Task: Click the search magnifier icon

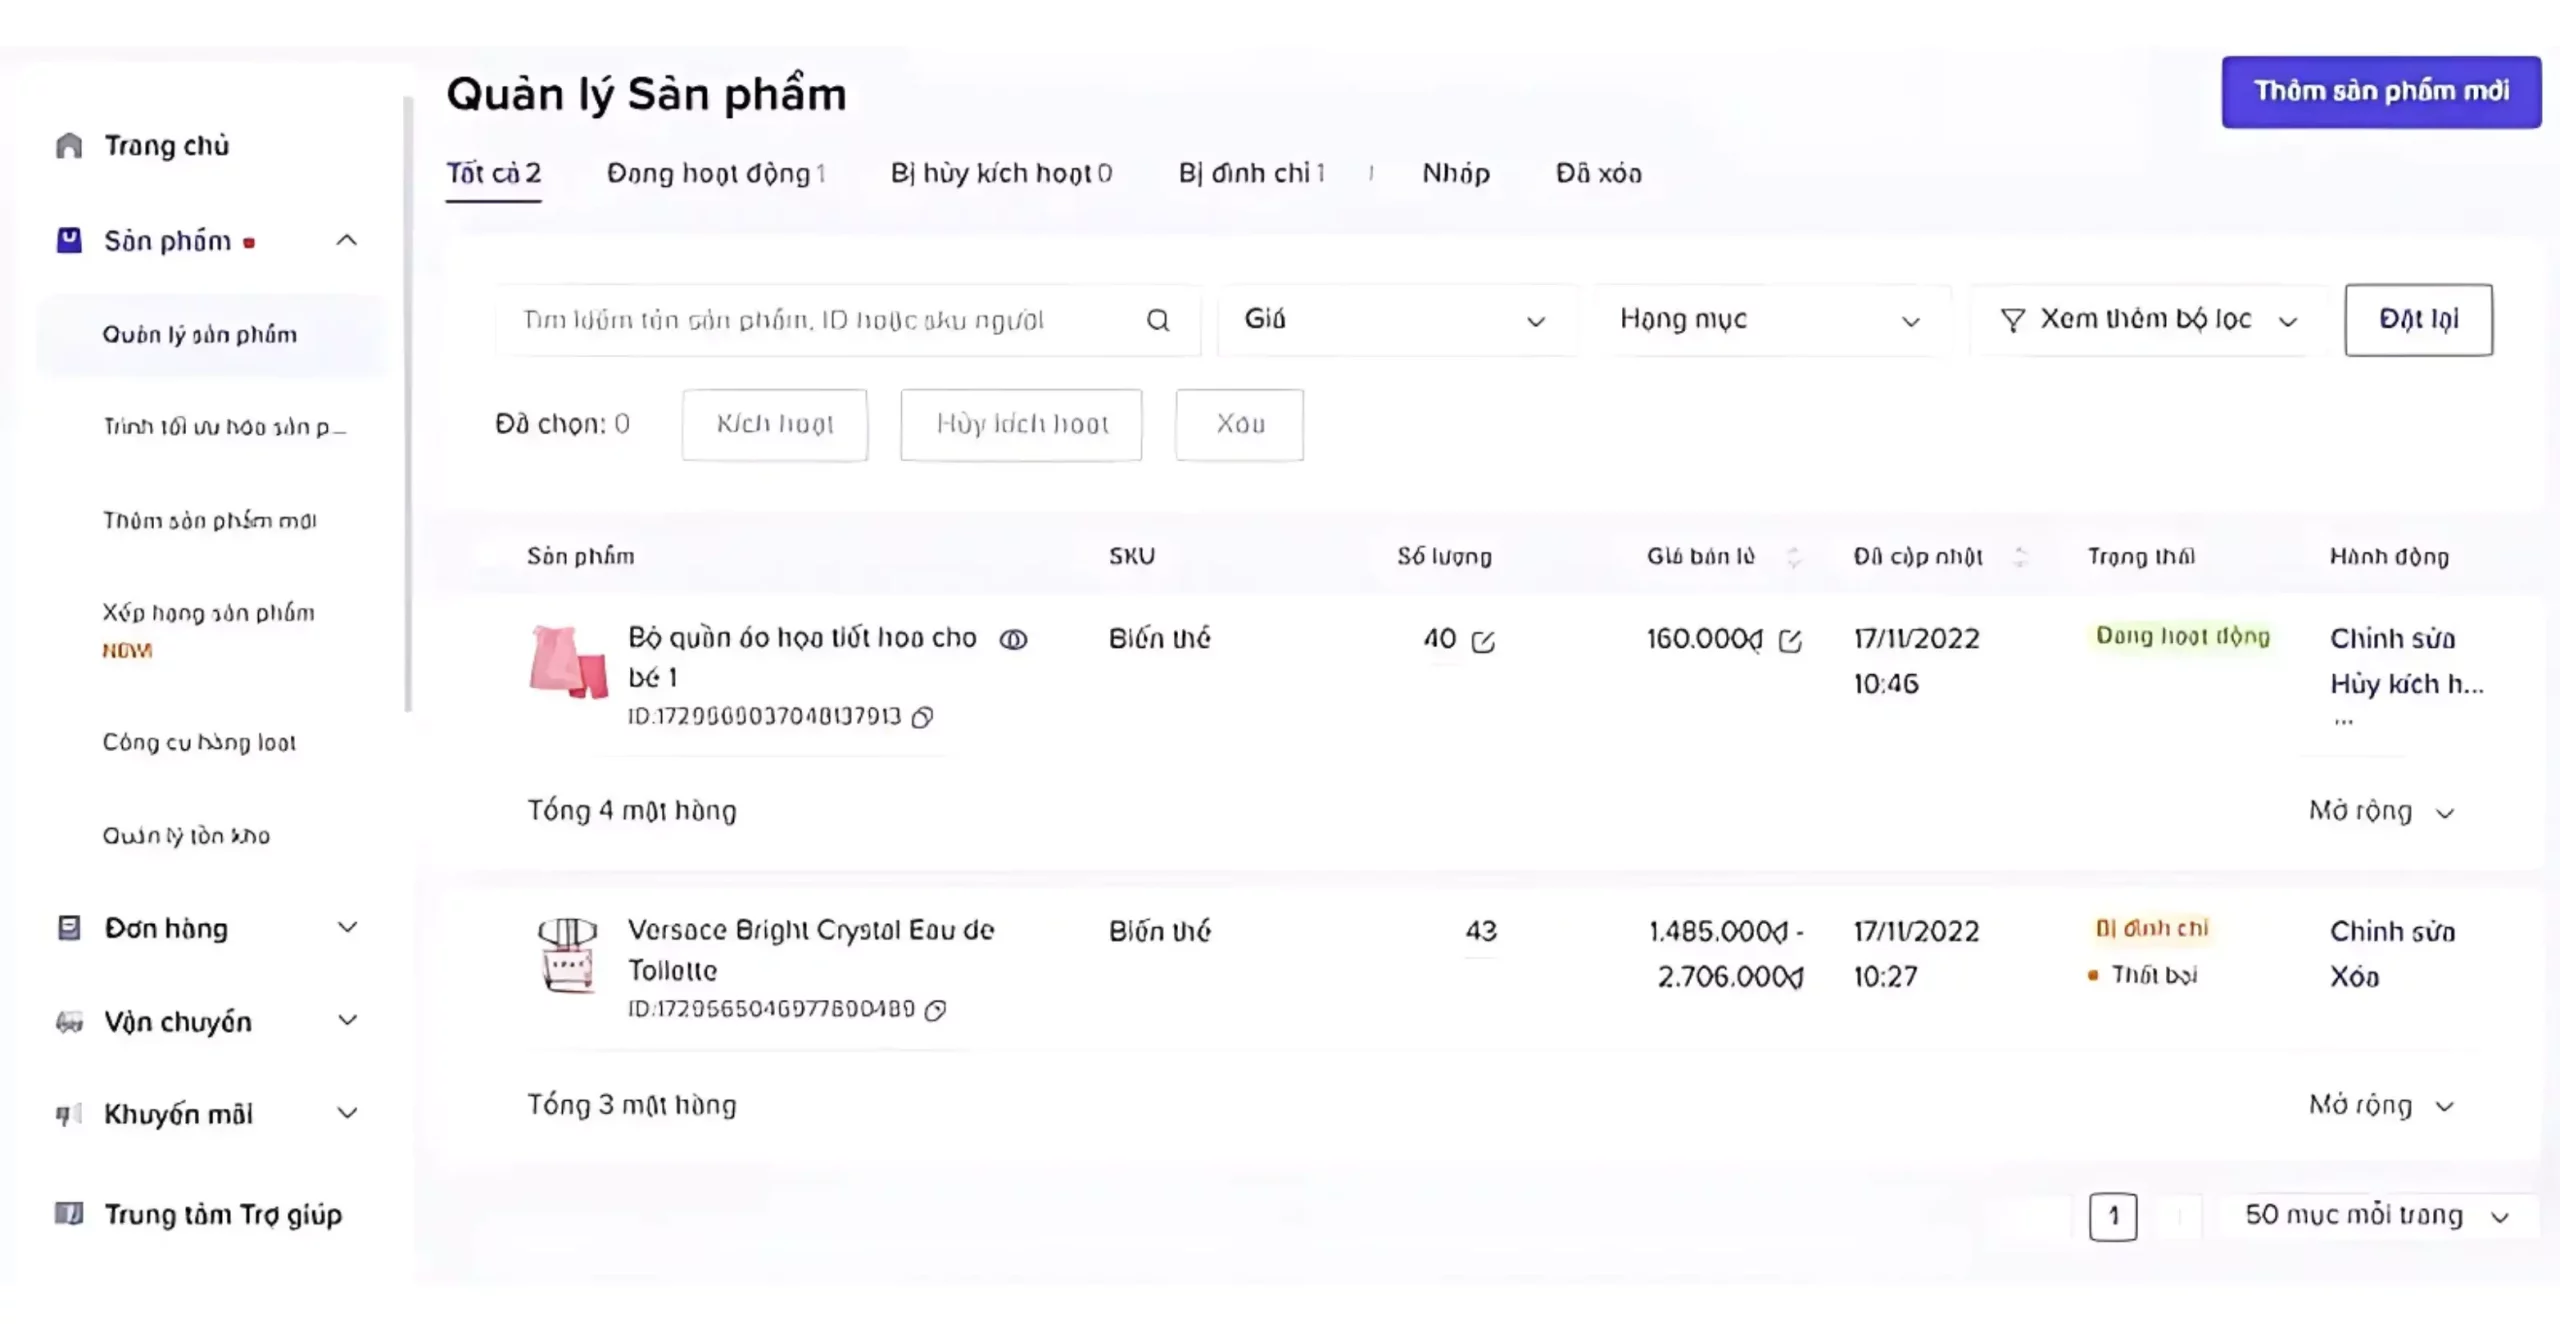Action: point(1157,320)
